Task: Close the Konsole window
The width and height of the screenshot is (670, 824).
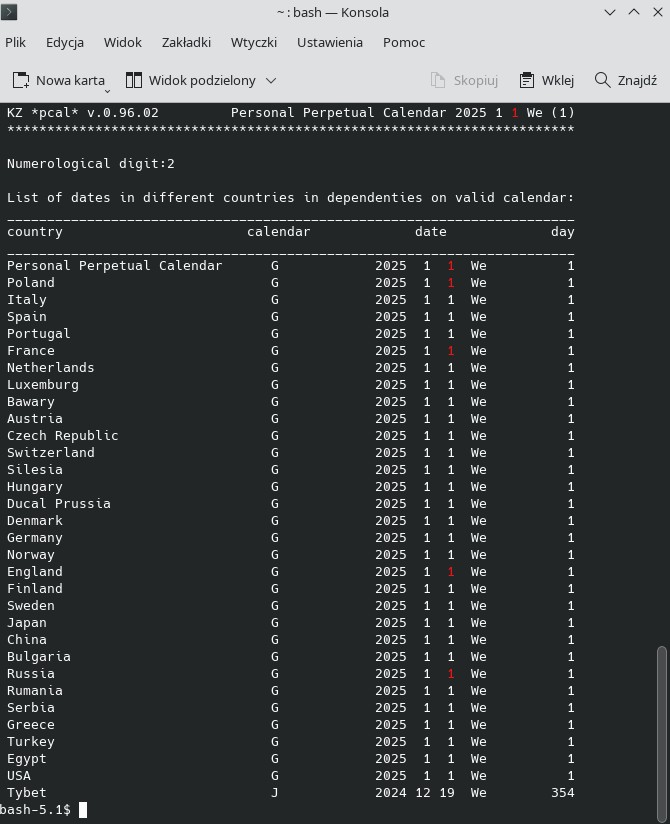Action: pyautogui.click(x=655, y=12)
